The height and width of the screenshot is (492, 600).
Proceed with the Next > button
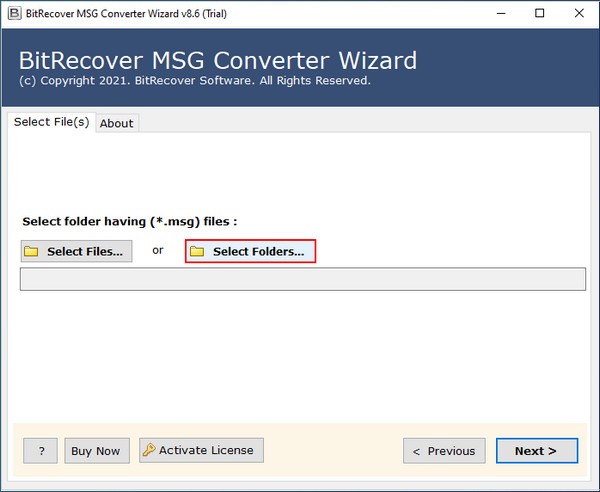click(537, 451)
